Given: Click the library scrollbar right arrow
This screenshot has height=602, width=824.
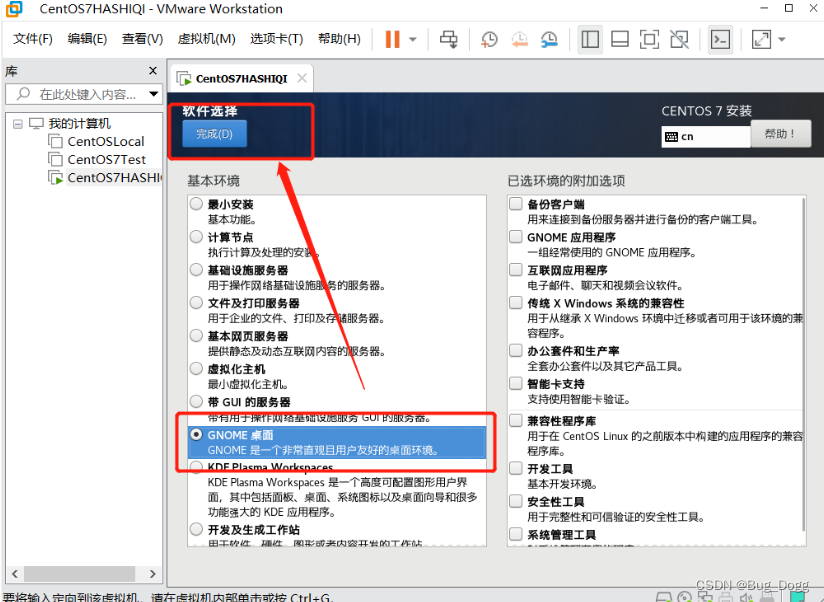Looking at the screenshot, I should (x=152, y=574).
